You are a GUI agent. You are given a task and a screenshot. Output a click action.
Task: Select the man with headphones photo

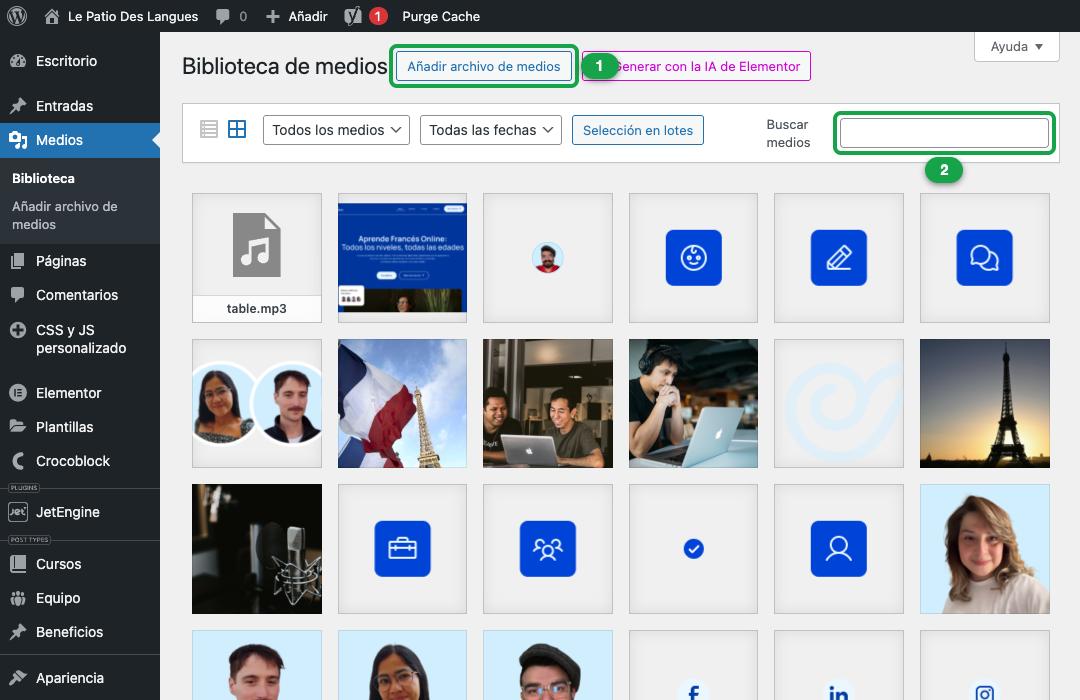tap(694, 403)
